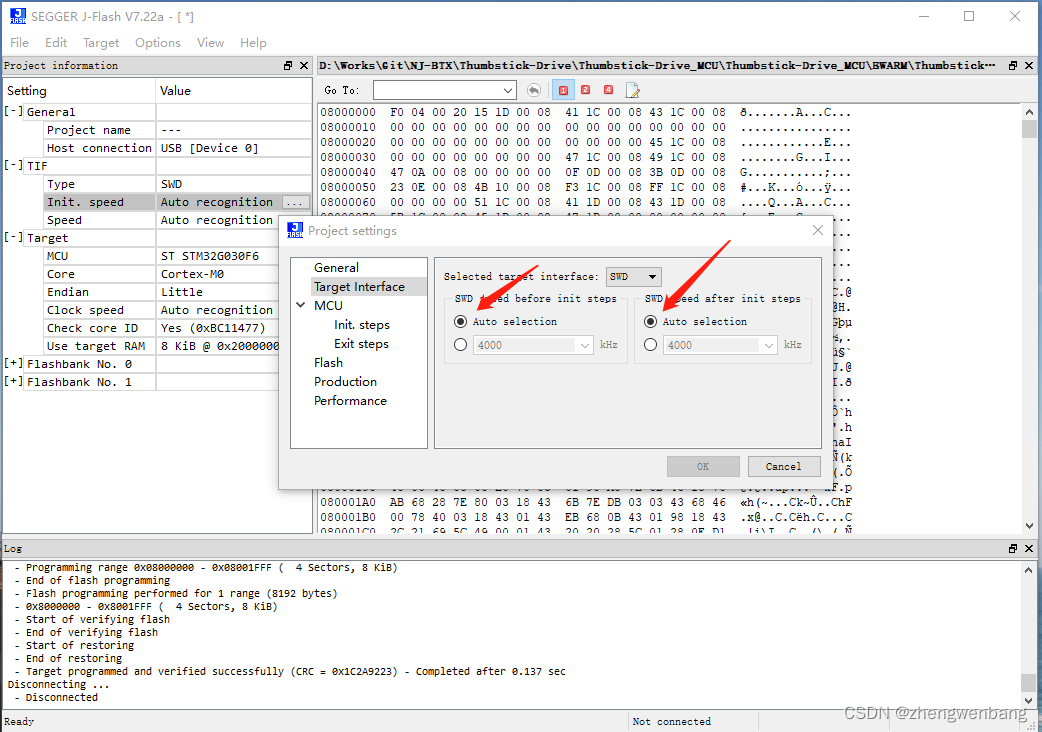Click the hex view scrollbar down arrow

coord(1029,525)
